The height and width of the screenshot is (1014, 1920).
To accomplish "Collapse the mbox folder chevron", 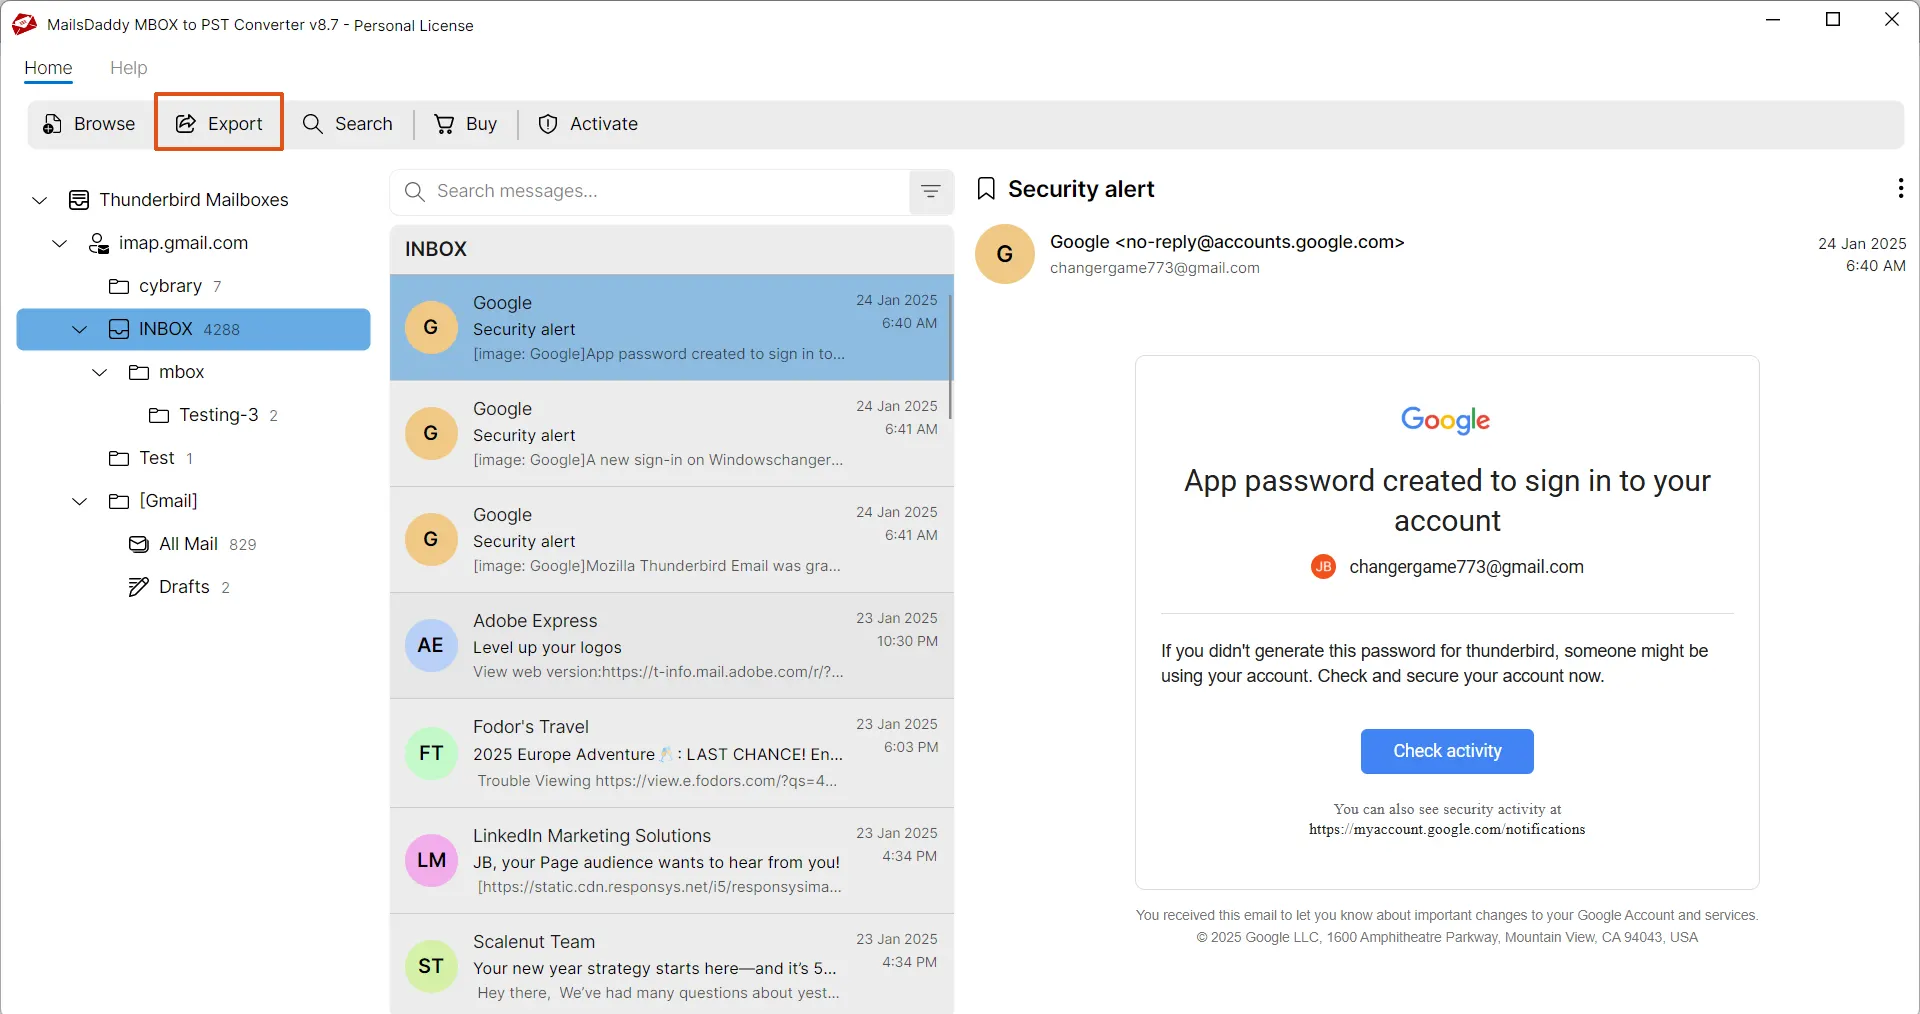I will (x=100, y=372).
